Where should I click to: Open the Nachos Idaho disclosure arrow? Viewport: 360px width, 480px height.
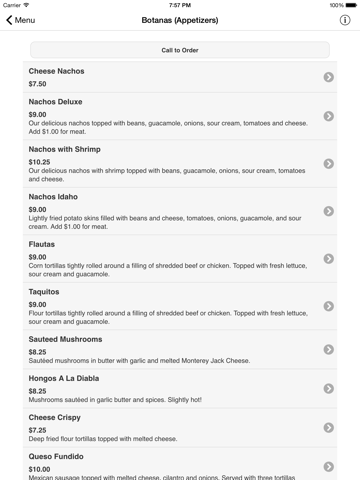tap(329, 211)
